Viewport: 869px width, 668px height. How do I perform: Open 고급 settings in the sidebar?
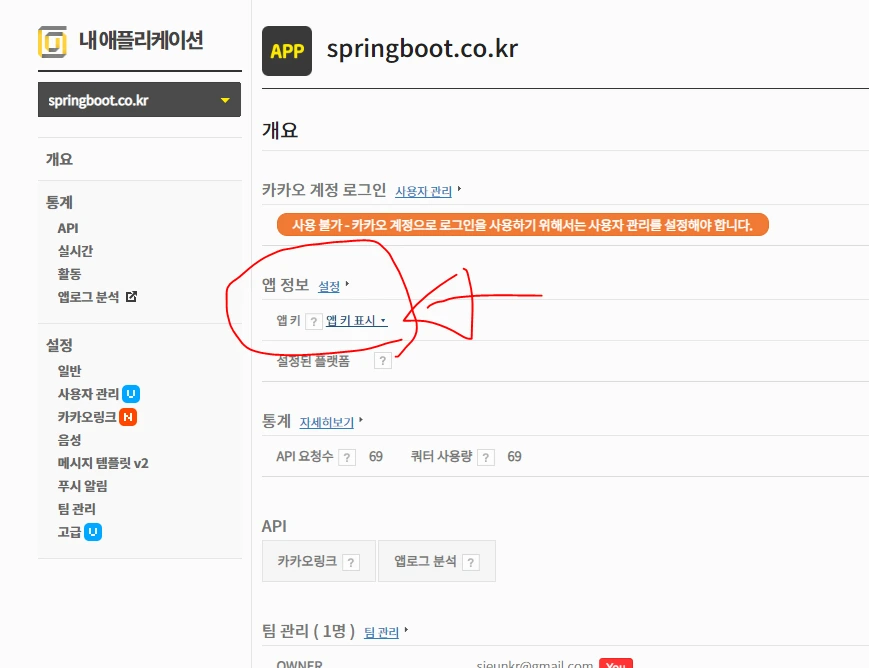click(69, 533)
